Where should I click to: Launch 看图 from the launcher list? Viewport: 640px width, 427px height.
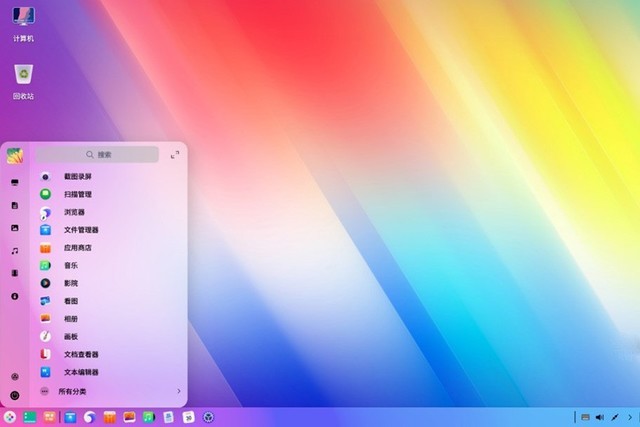click(109, 301)
